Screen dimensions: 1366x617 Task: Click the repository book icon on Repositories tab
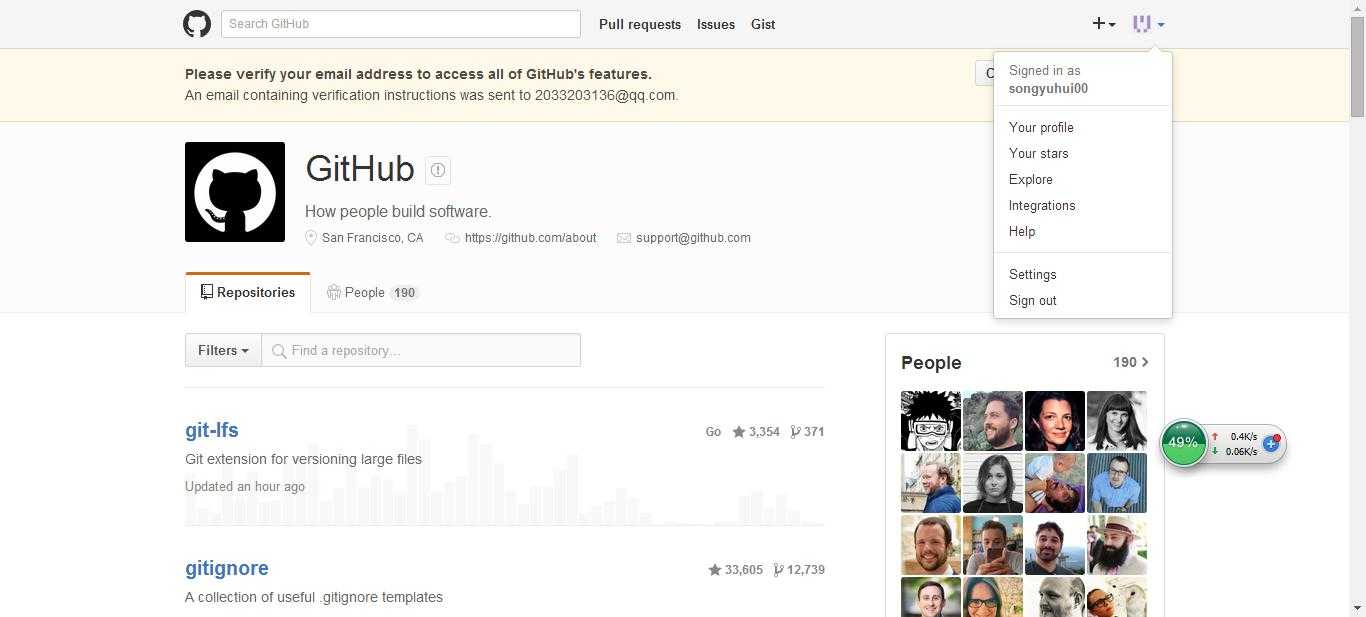pyautogui.click(x=206, y=292)
